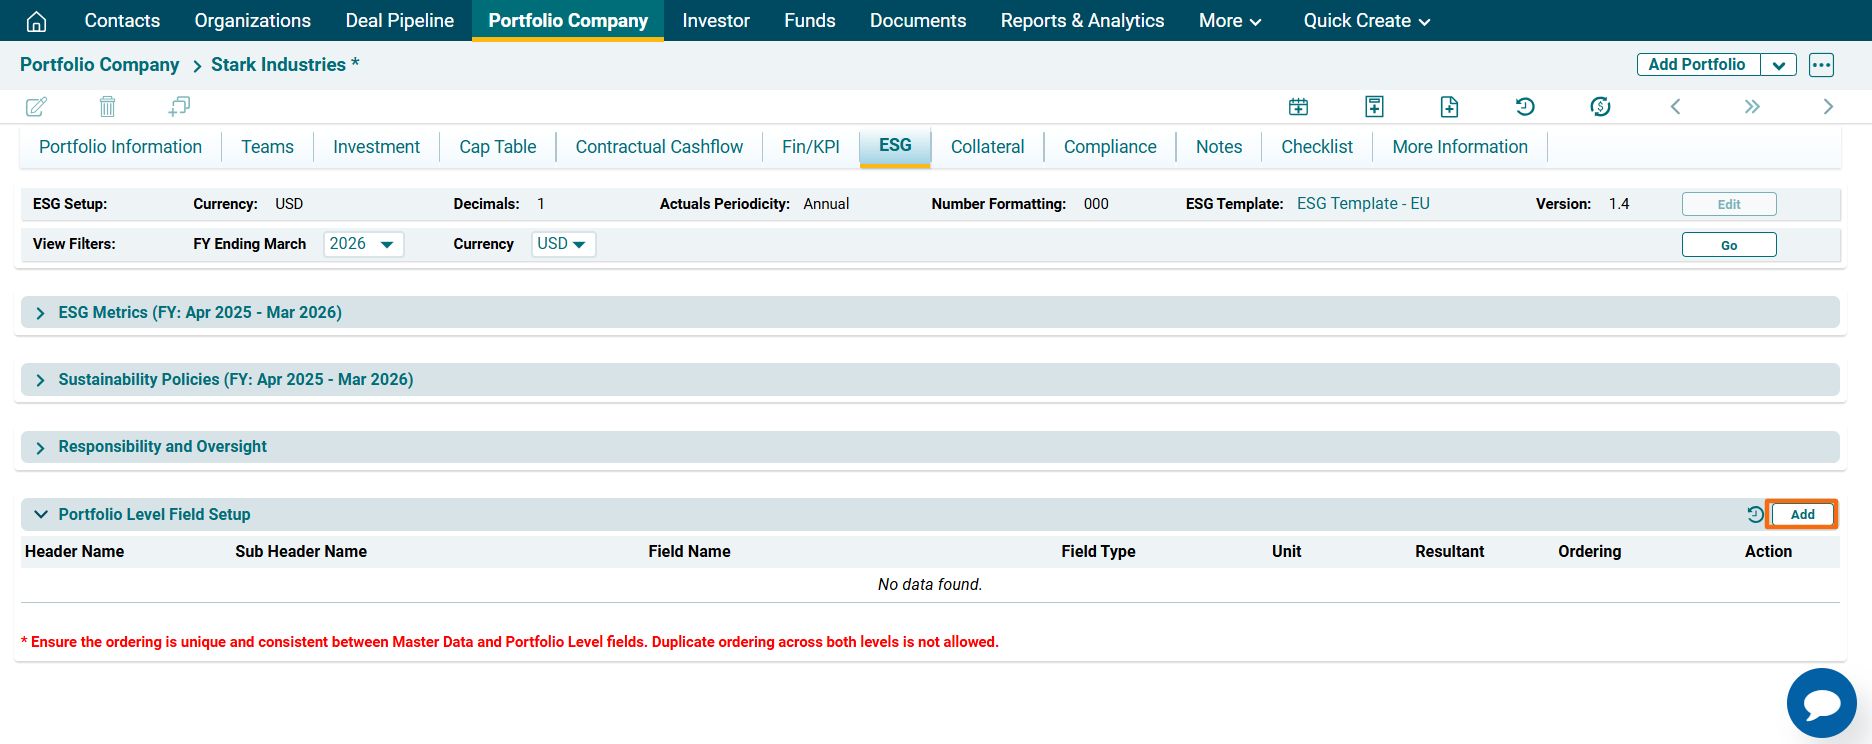Collapse the Portfolio Level Field Setup section
This screenshot has height=744, width=1872.
(x=40, y=514)
